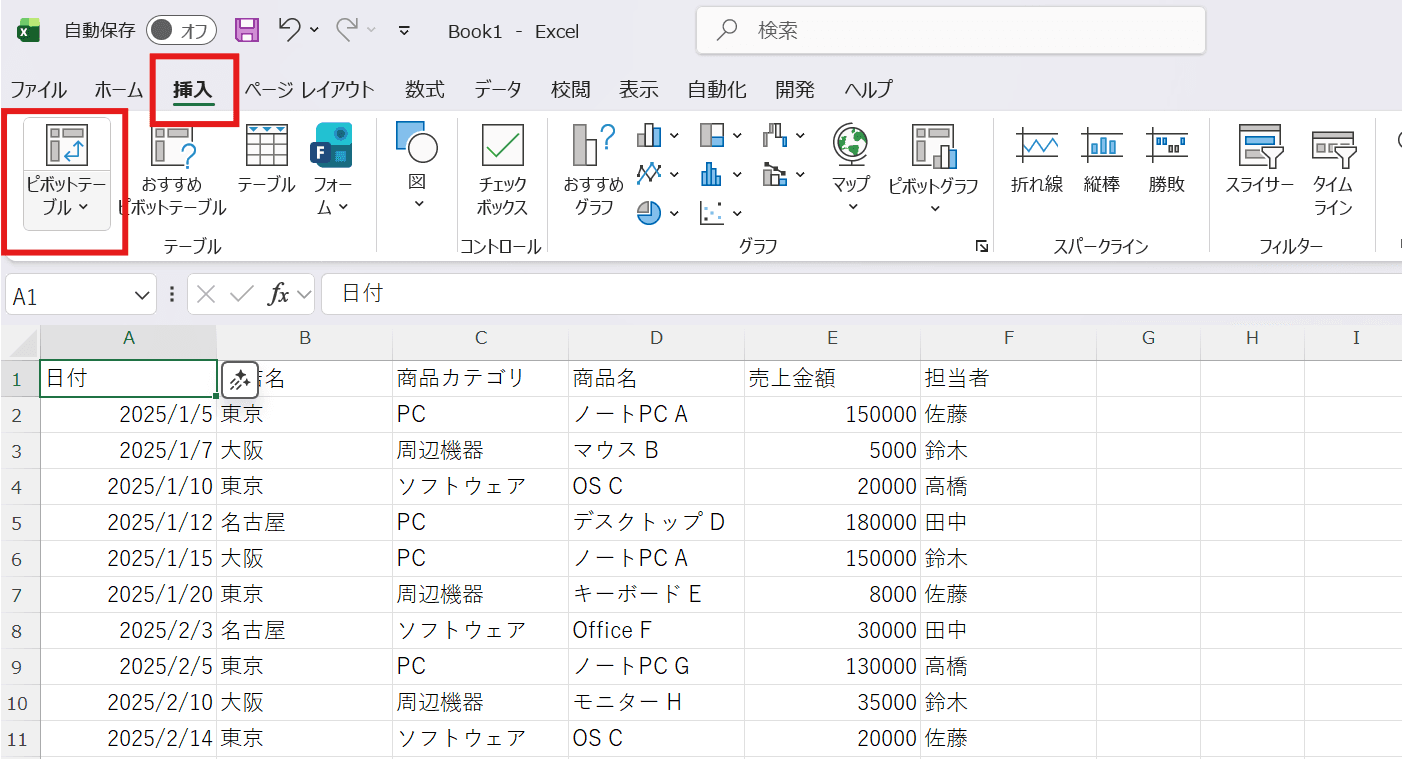This screenshot has width=1402, height=759.
Task: Expand the Name Box dropdown arrow
Action: [x=141, y=295]
